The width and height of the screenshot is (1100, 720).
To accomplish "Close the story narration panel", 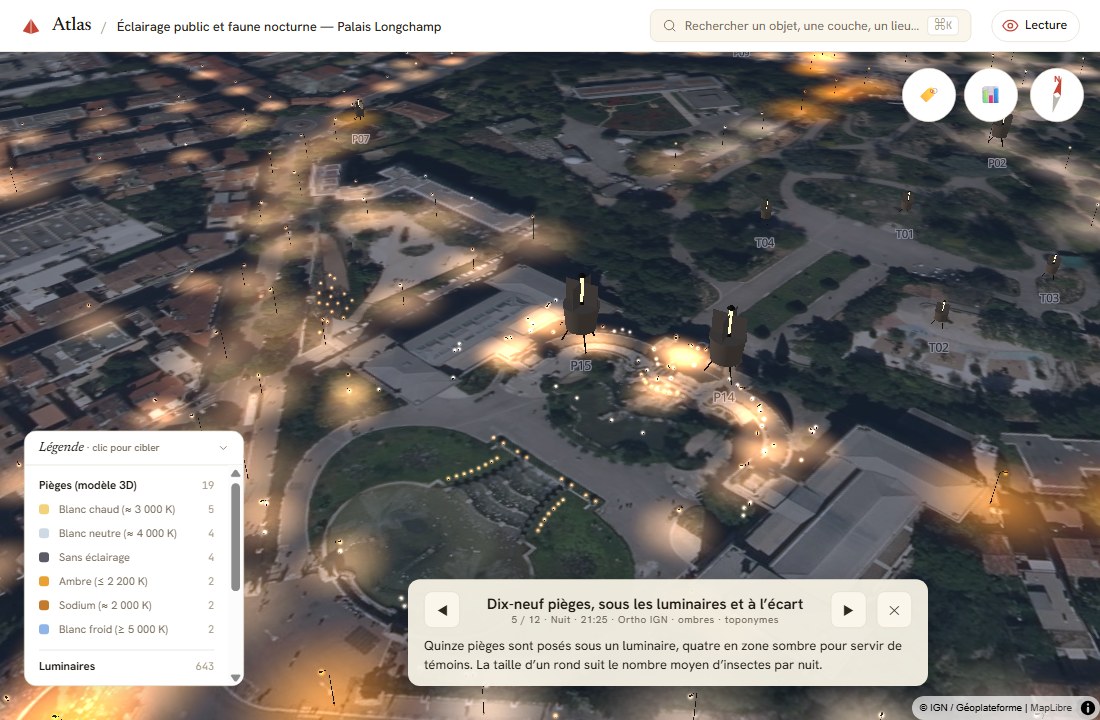I will (894, 610).
